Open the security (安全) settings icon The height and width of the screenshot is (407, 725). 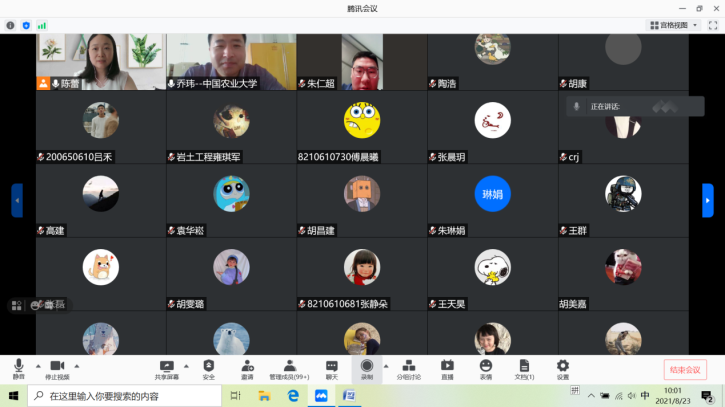point(208,368)
